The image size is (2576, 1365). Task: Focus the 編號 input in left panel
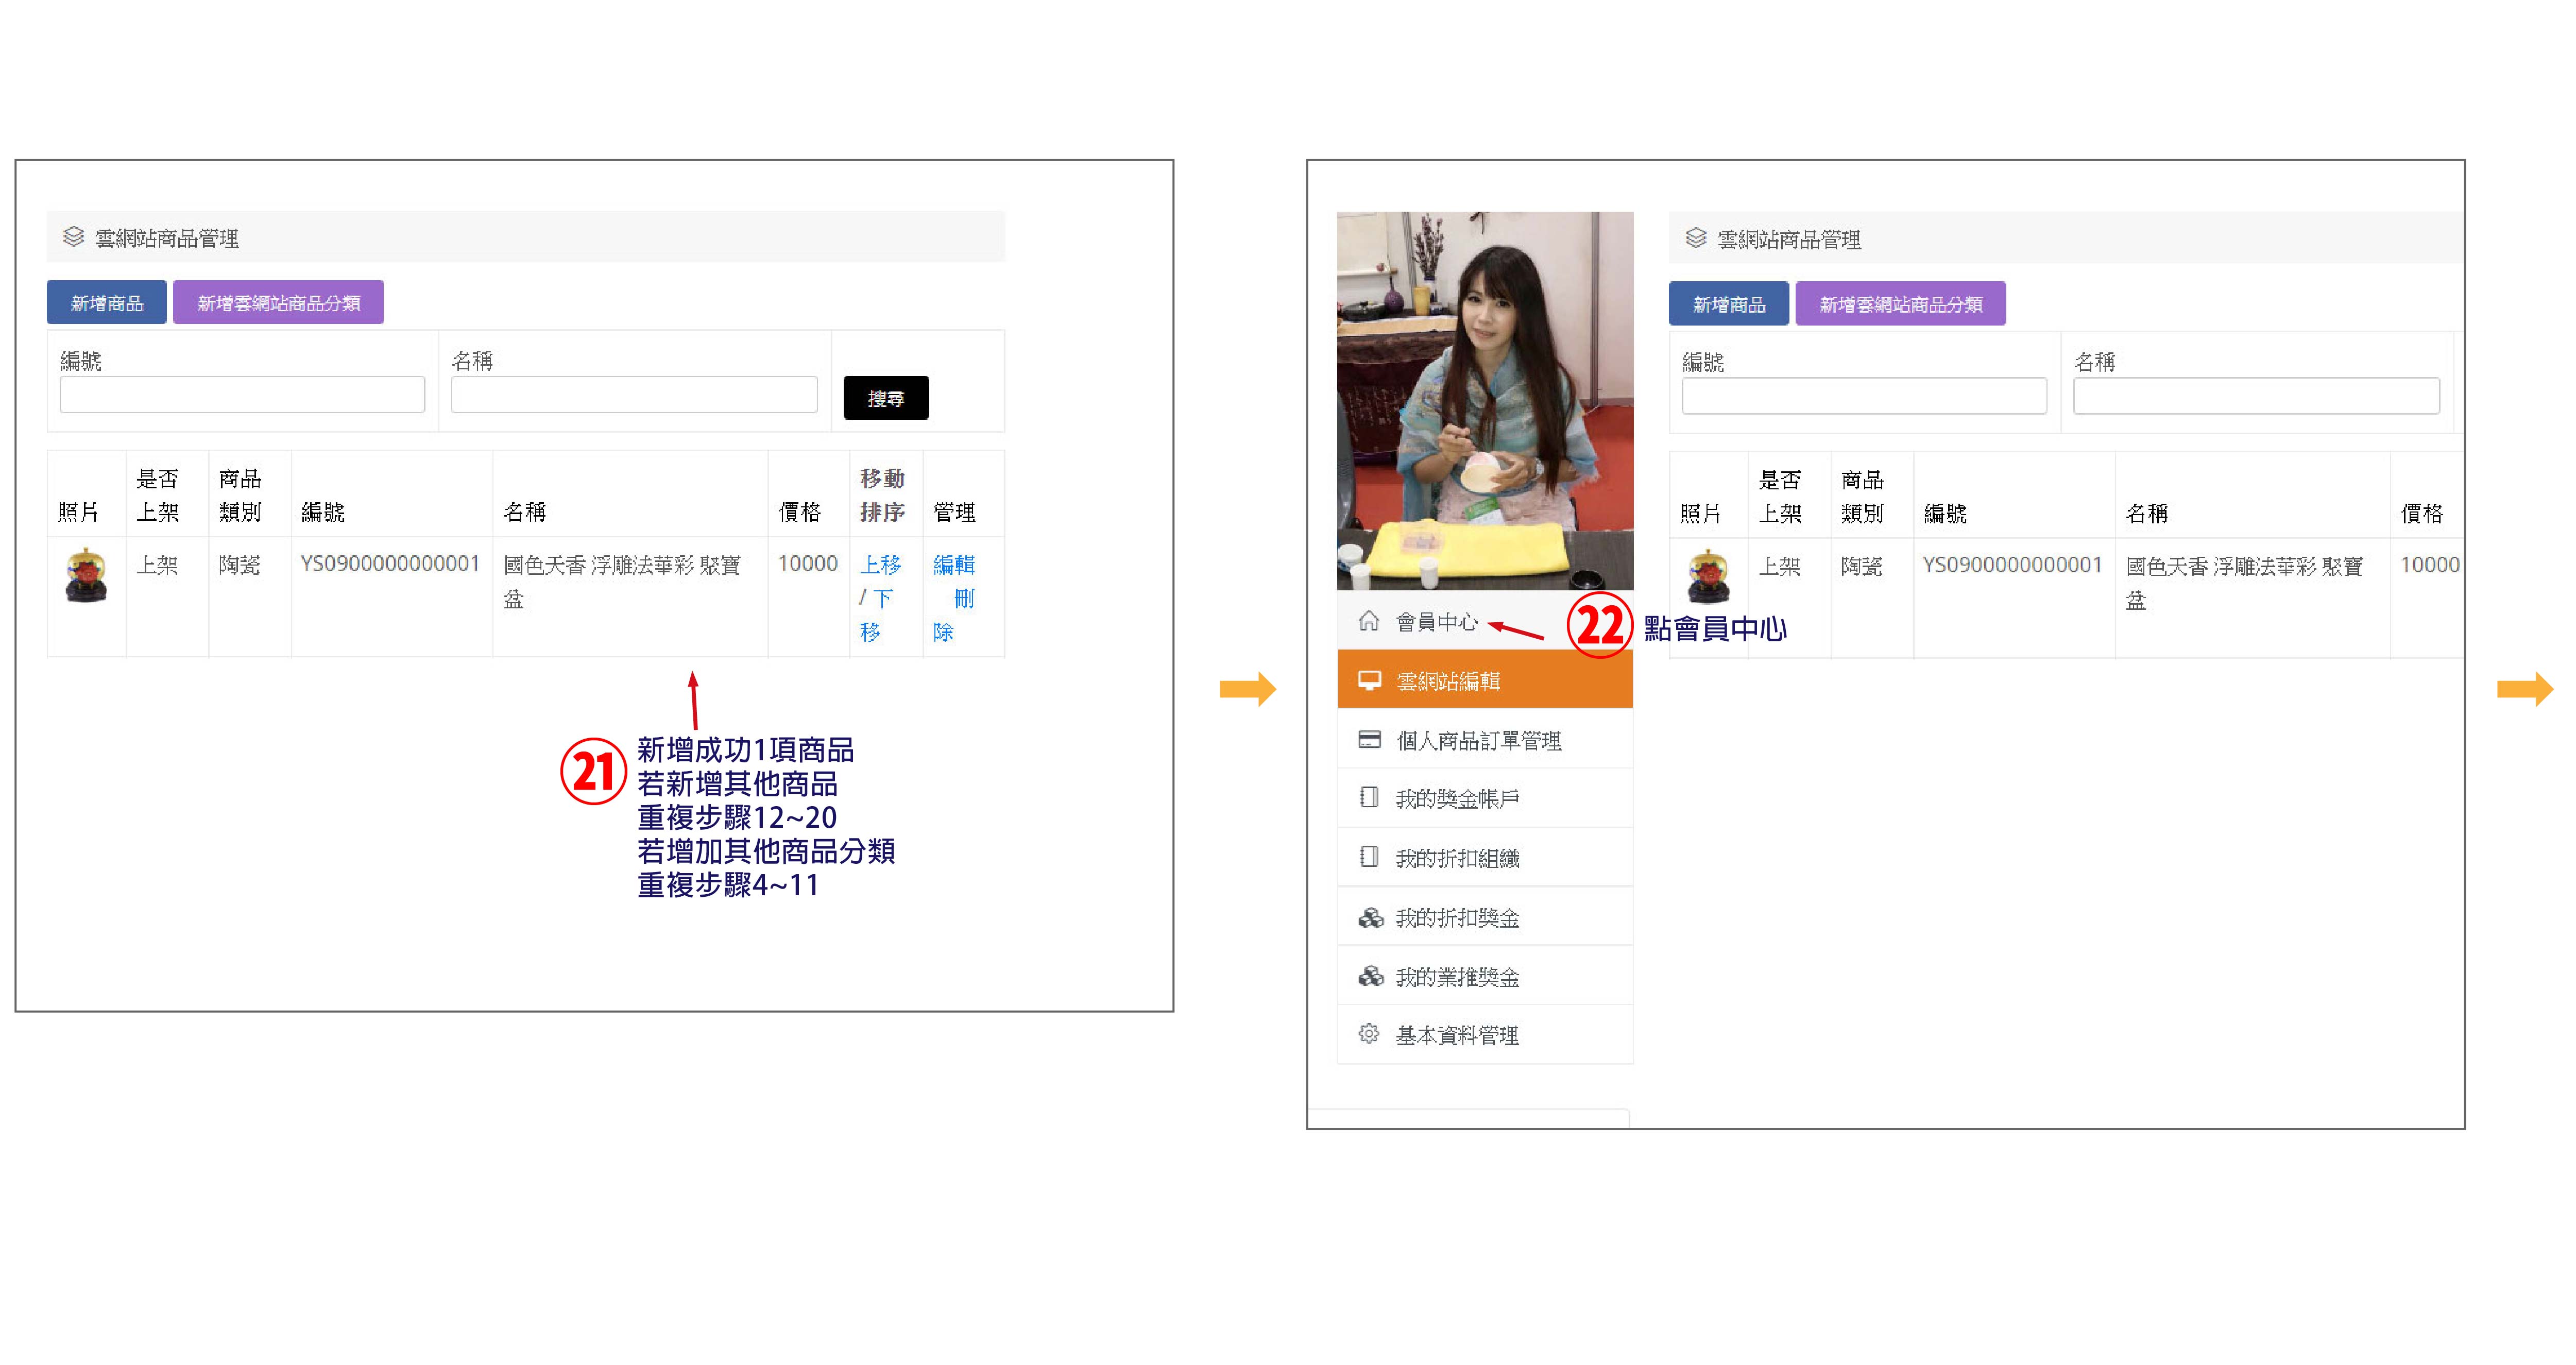(242, 394)
